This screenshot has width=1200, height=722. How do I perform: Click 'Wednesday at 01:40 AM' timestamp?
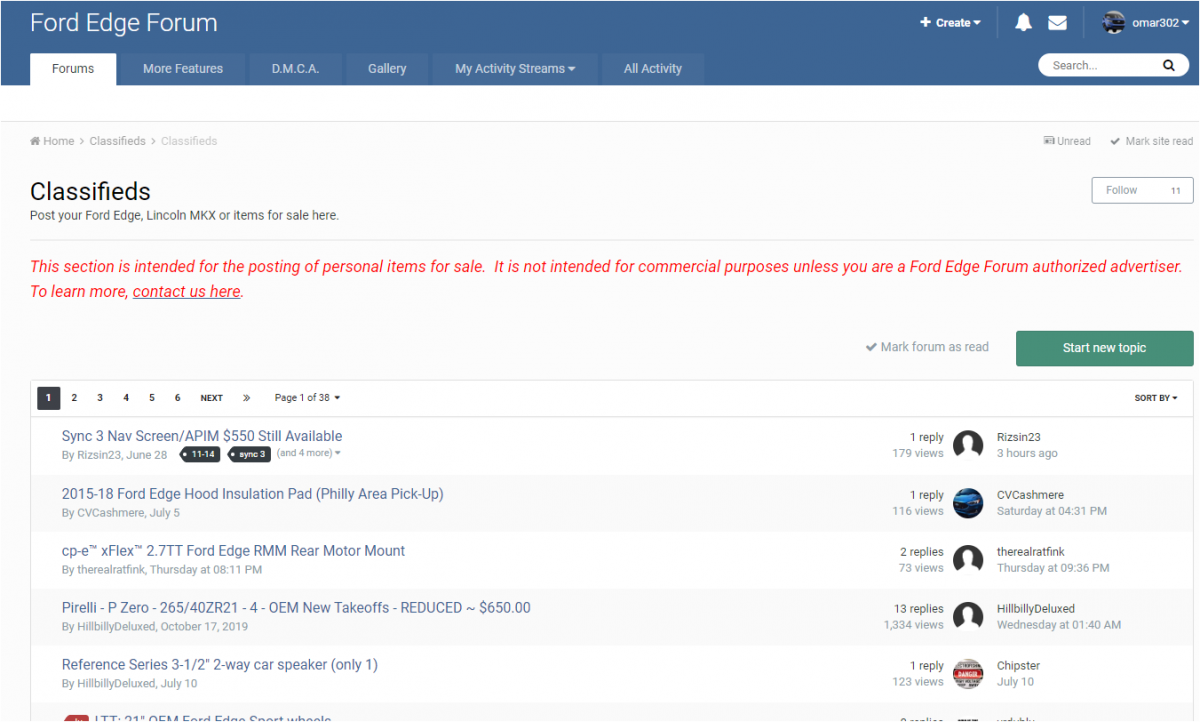point(1059,625)
